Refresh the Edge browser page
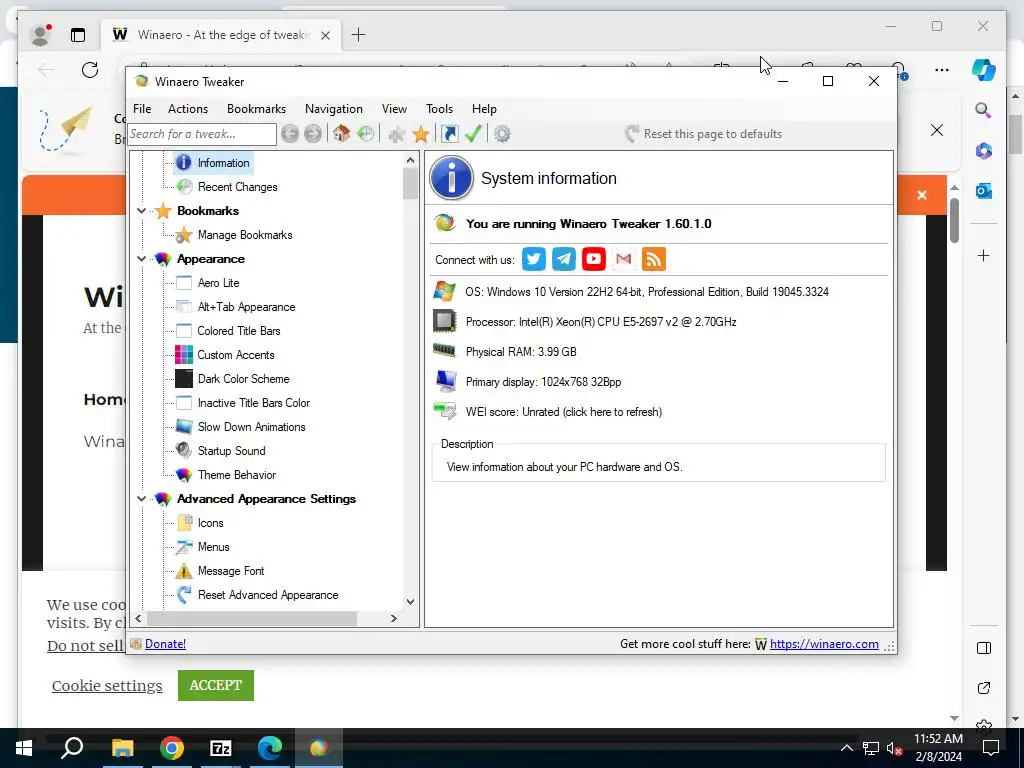This screenshot has width=1024, height=768. click(x=90, y=70)
